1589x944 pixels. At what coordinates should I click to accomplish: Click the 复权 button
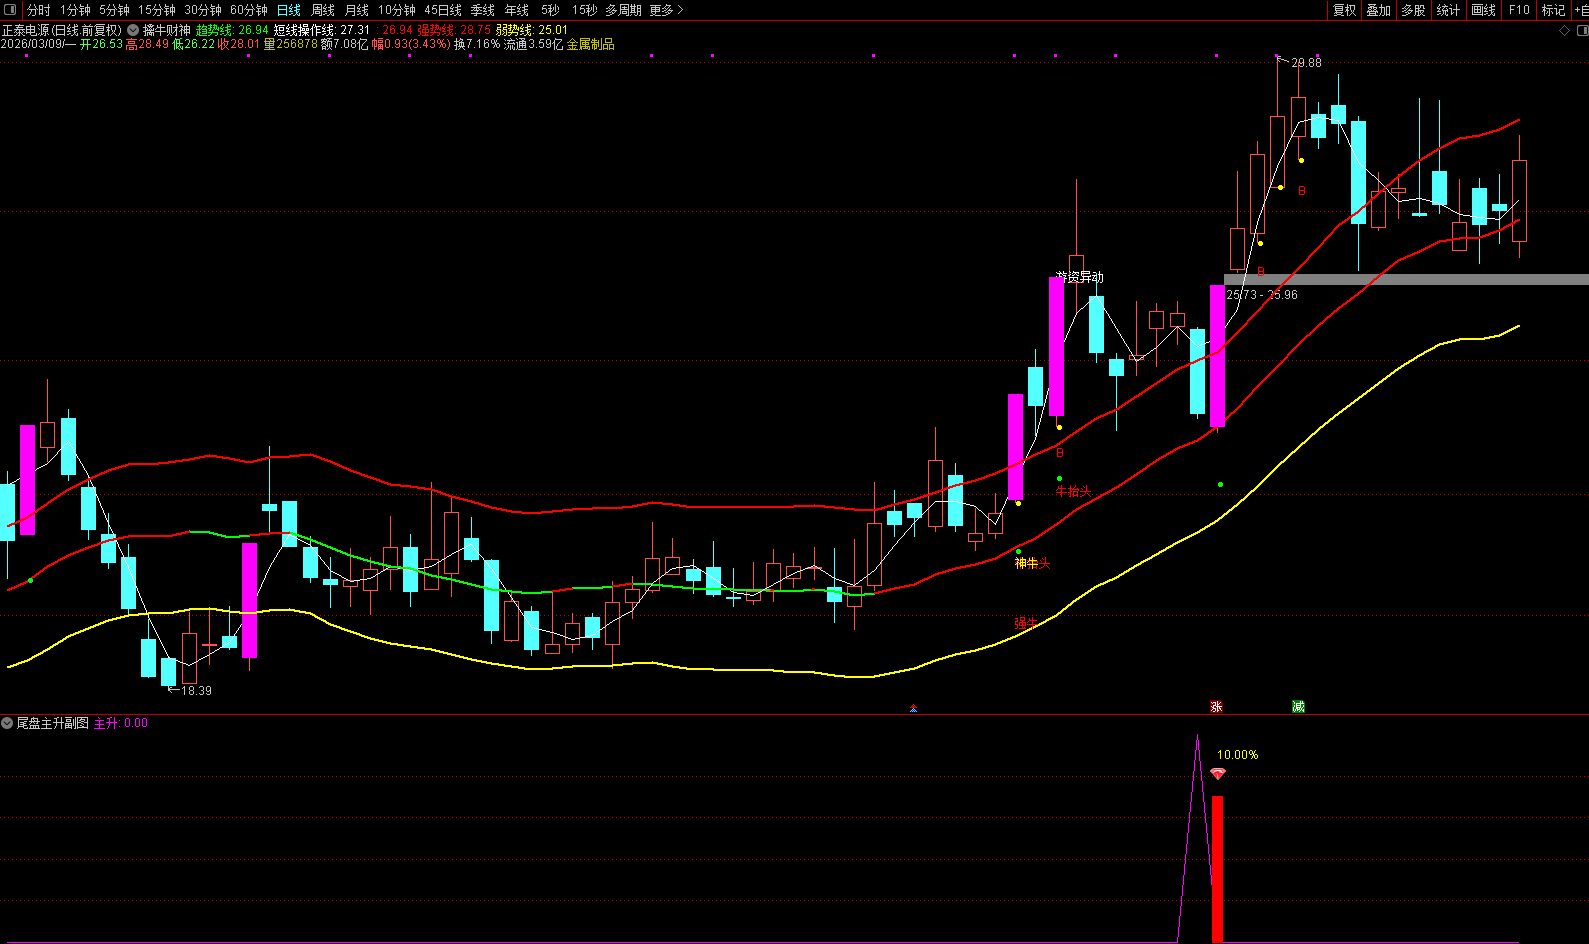tap(1345, 10)
